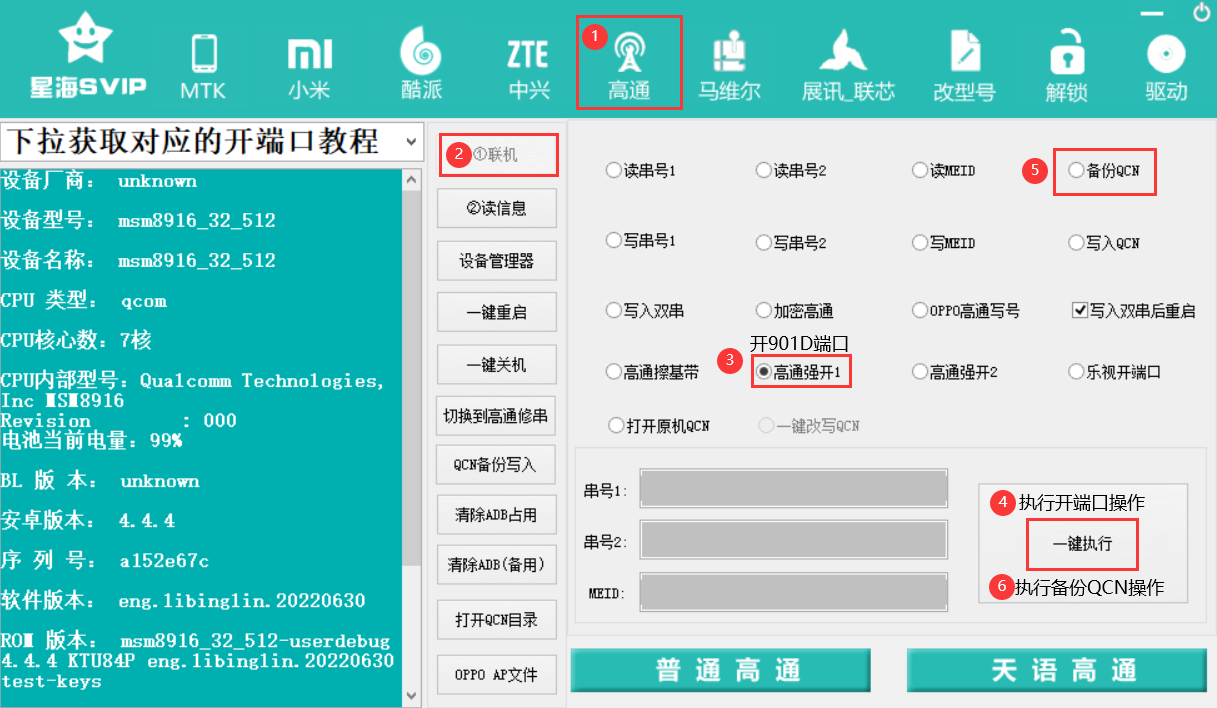Click the CPU核心数: 7核 line
This screenshot has width=1217, height=708.
coord(77,341)
